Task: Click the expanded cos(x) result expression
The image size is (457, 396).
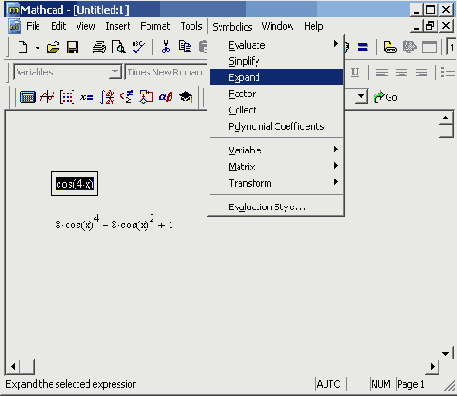Action: (114, 223)
